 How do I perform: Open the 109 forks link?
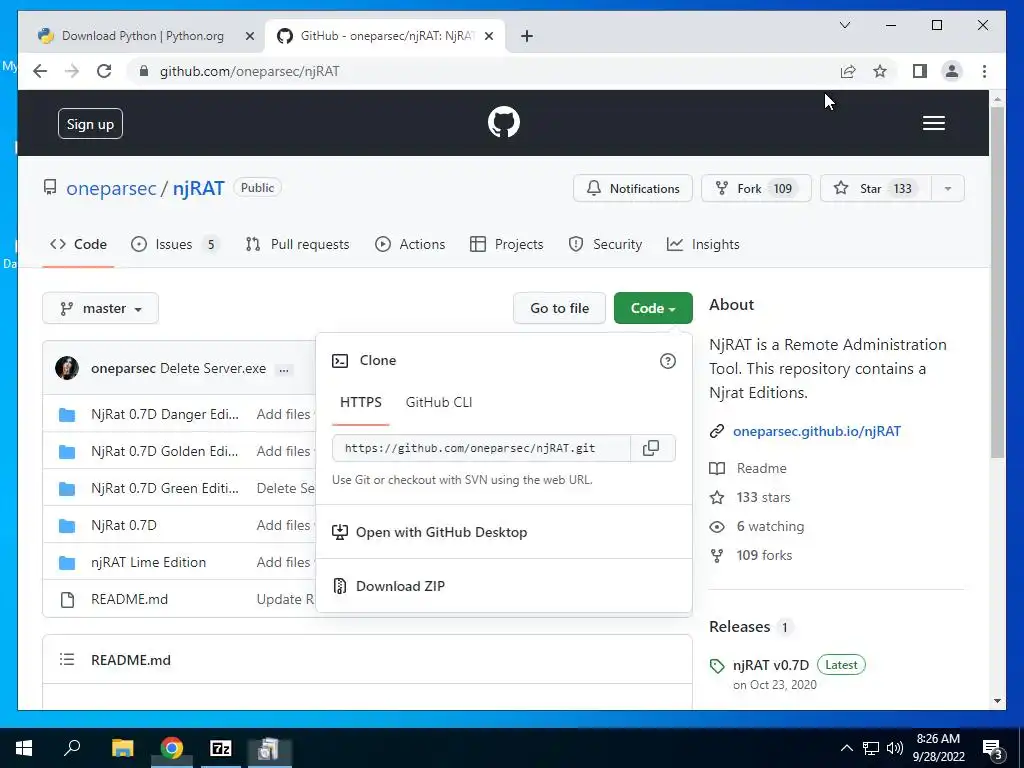coord(764,555)
